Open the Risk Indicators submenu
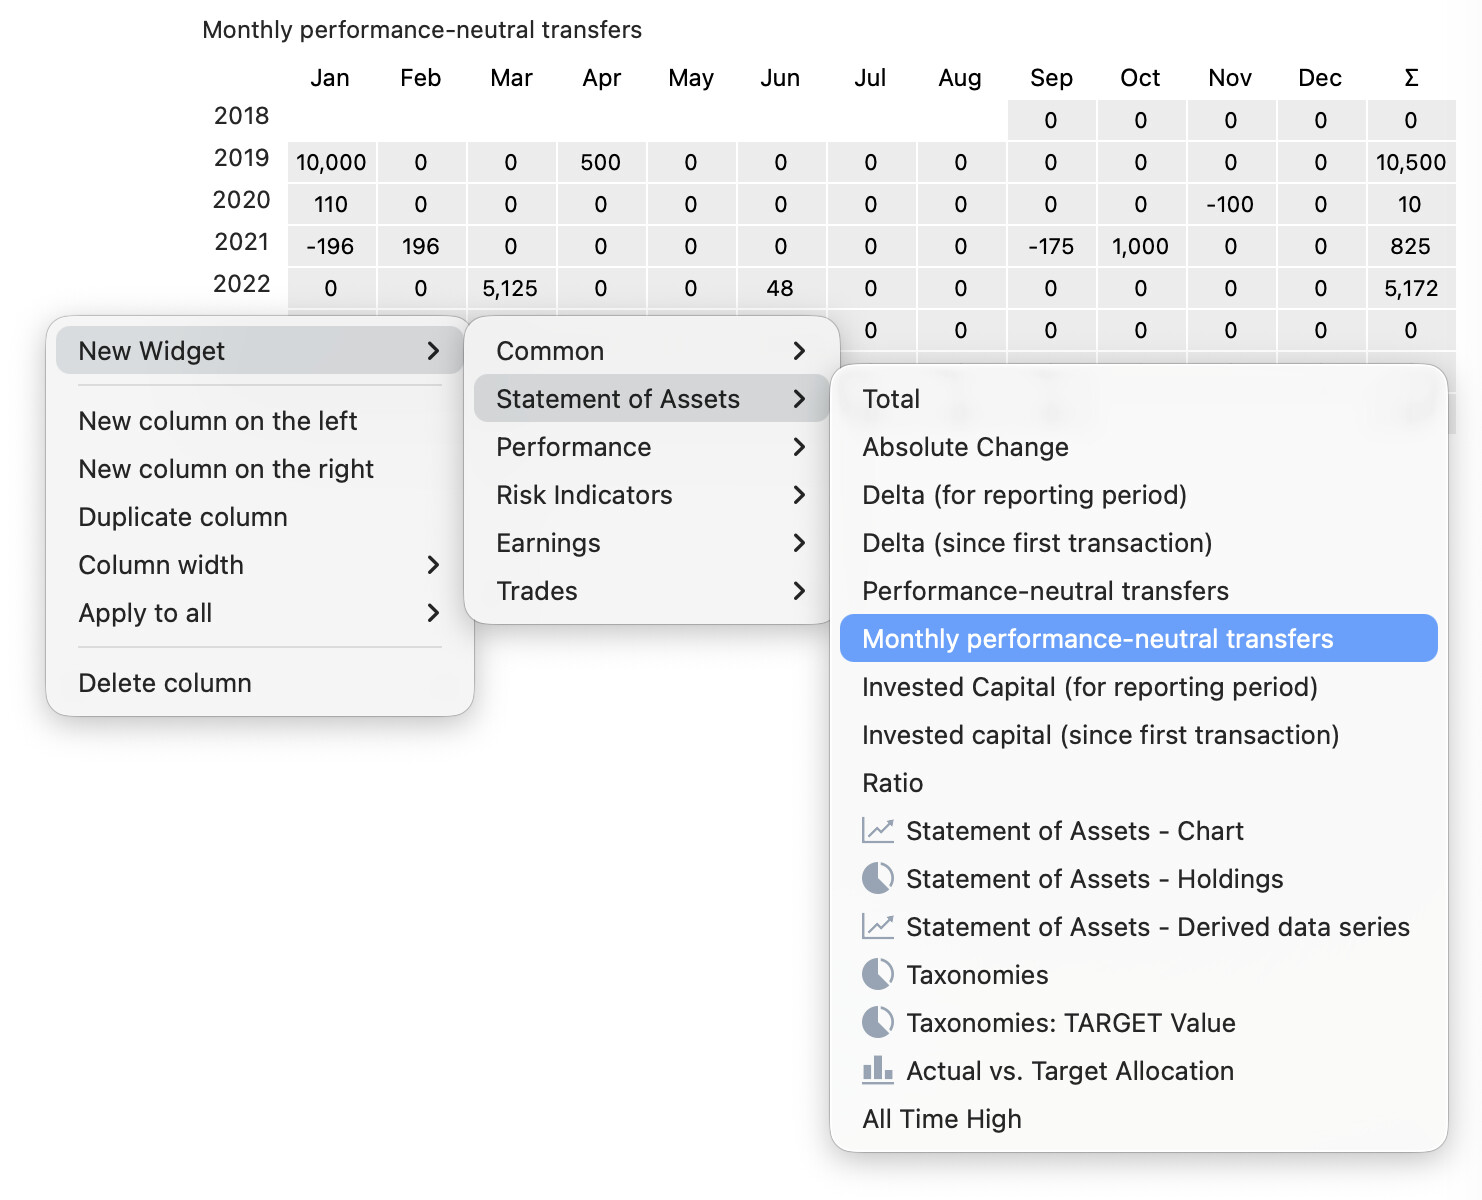This screenshot has width=1482, height=1200. pos(584,495)
